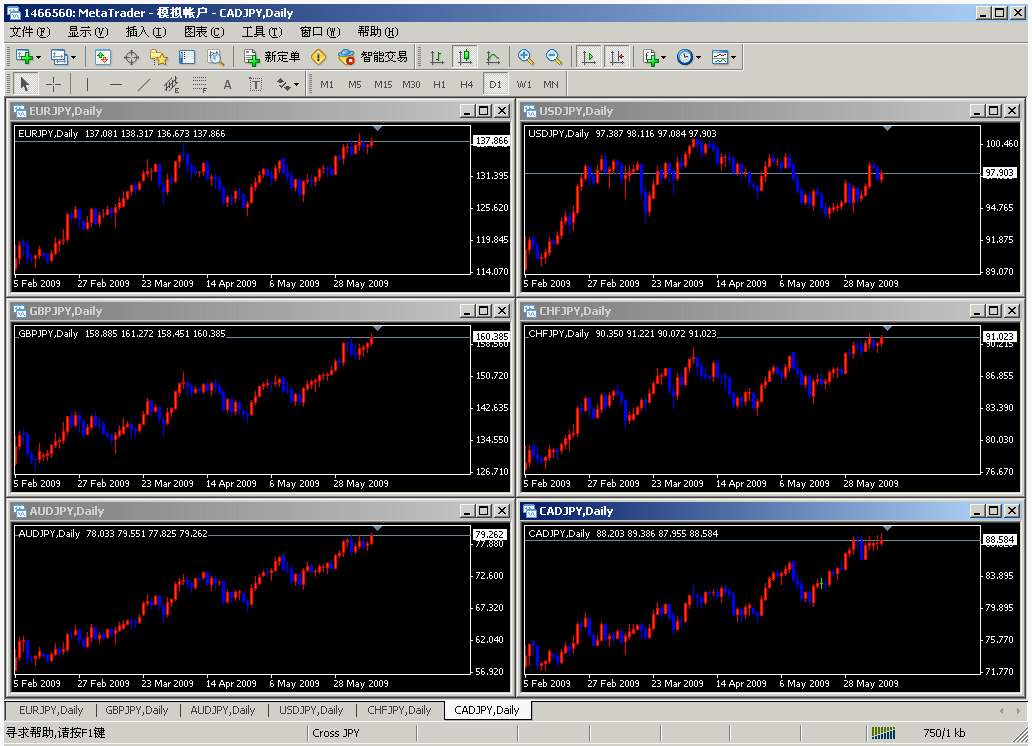Switch chart to bar chart style
This screenshot has width=1032, height=746.
coord(436,57)
